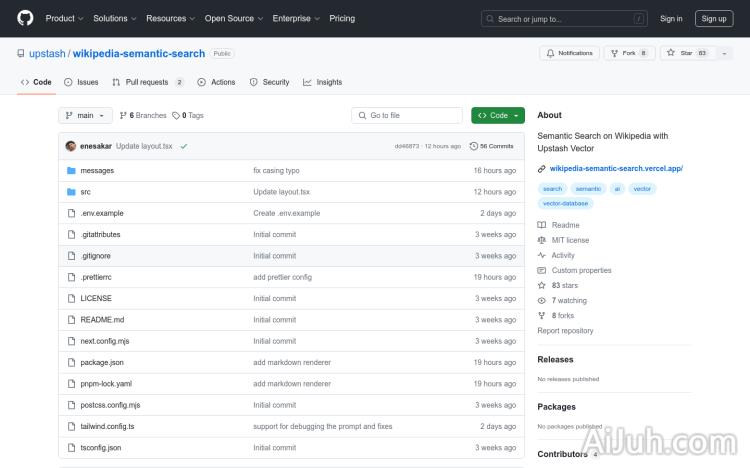Screen dimensions: 750x468
Task: Open the .gitattributes file
Action: pos(100,234)
